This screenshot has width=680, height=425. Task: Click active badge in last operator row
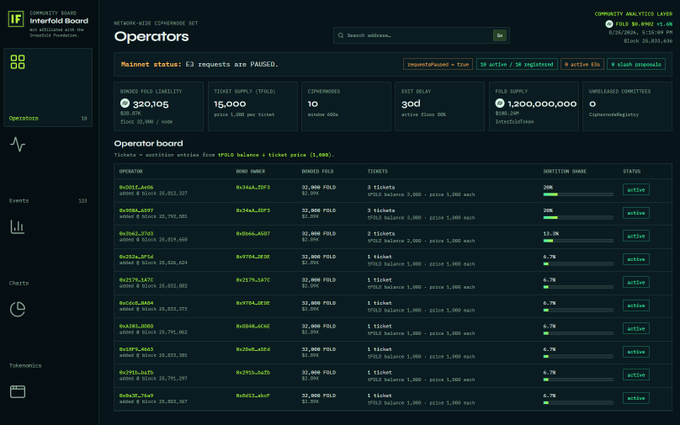click(x=636, y=398)
